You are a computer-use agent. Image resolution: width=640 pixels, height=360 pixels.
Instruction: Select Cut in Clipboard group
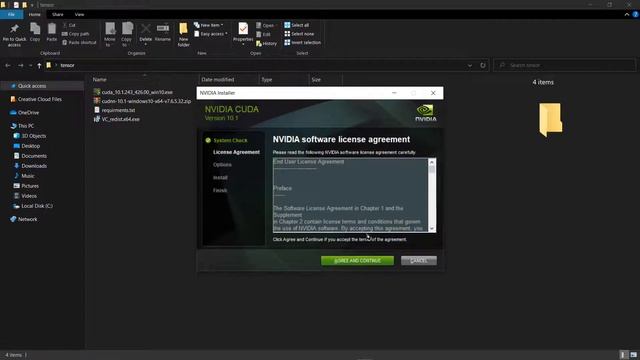tap(69, 25)
